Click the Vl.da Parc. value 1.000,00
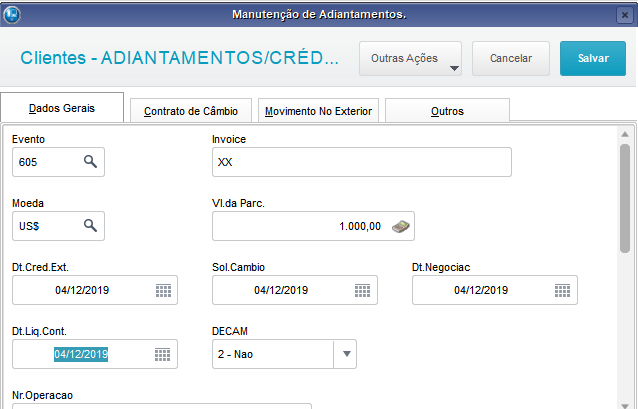 360,226
